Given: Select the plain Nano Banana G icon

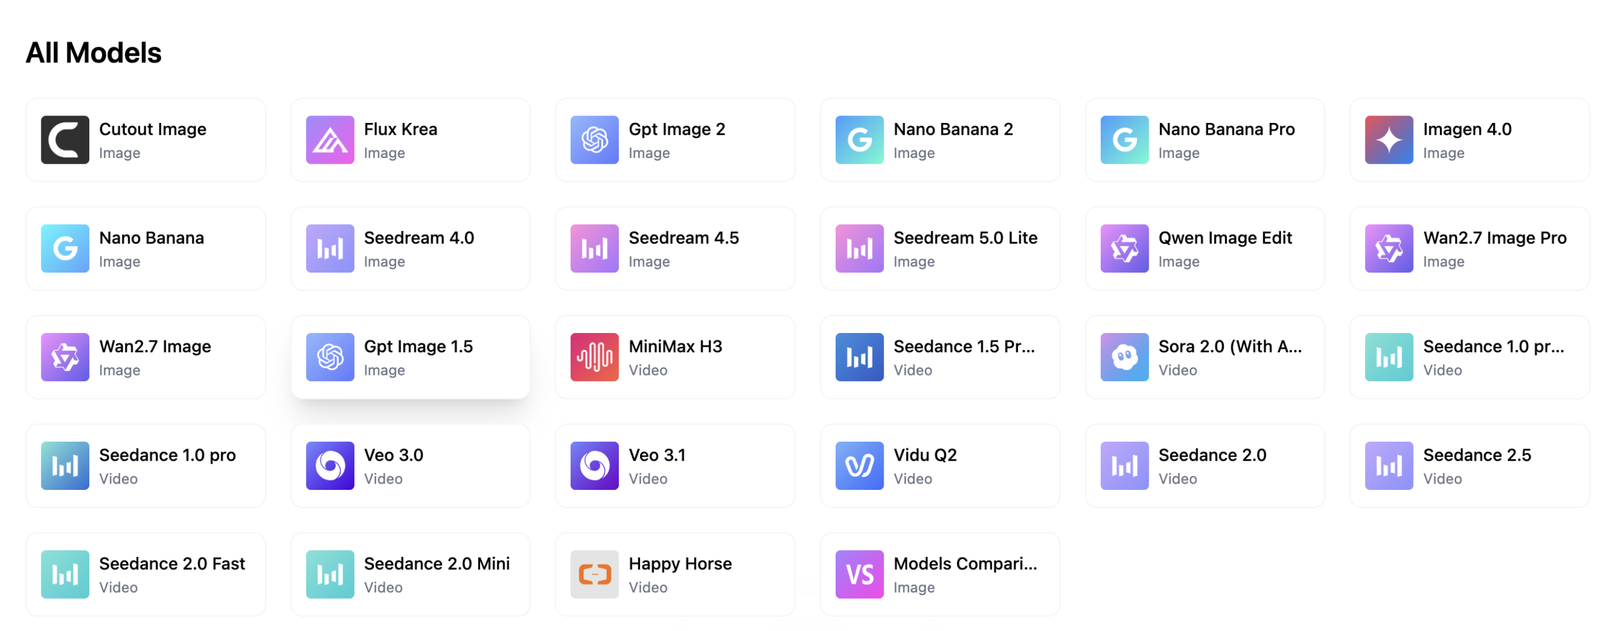Looking at the screenshot, I should [x=65, y=248].
